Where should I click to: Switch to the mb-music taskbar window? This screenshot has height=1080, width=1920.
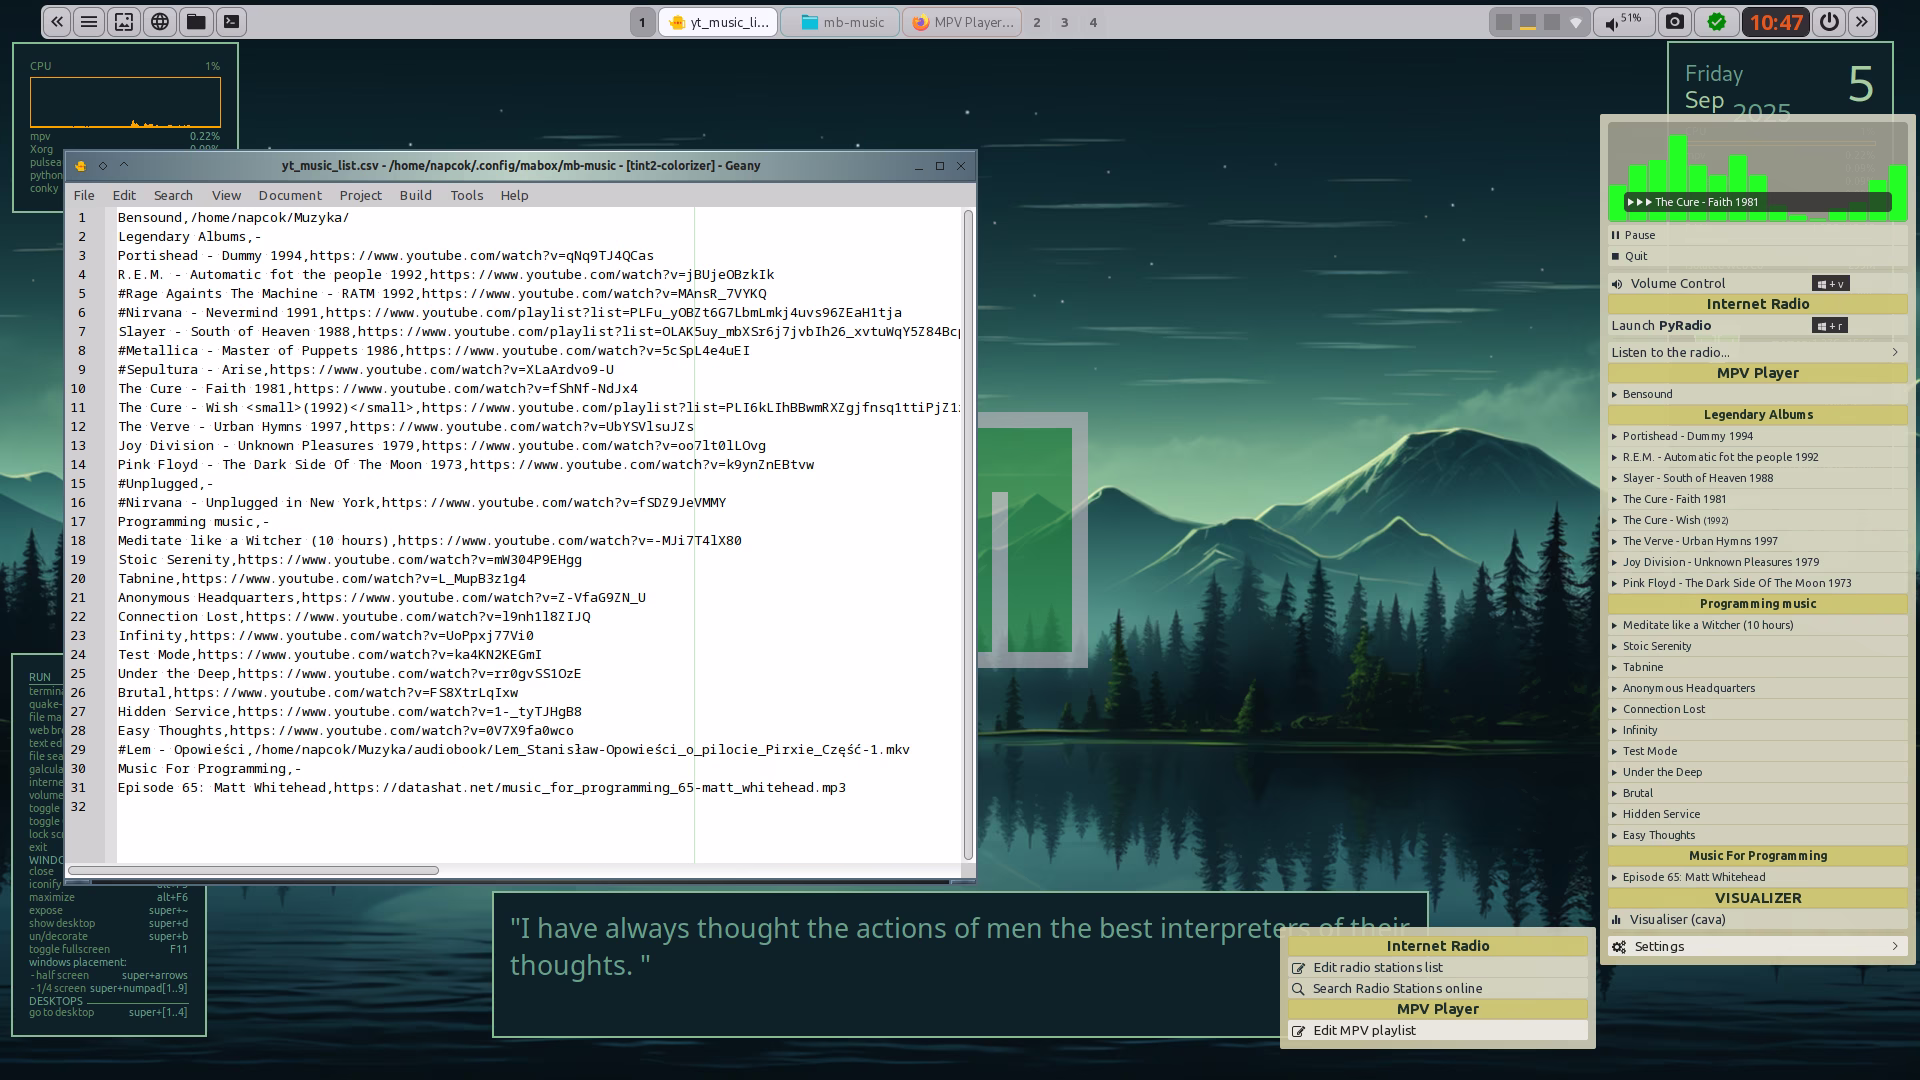pyautogui.click(x=842, y=22)
